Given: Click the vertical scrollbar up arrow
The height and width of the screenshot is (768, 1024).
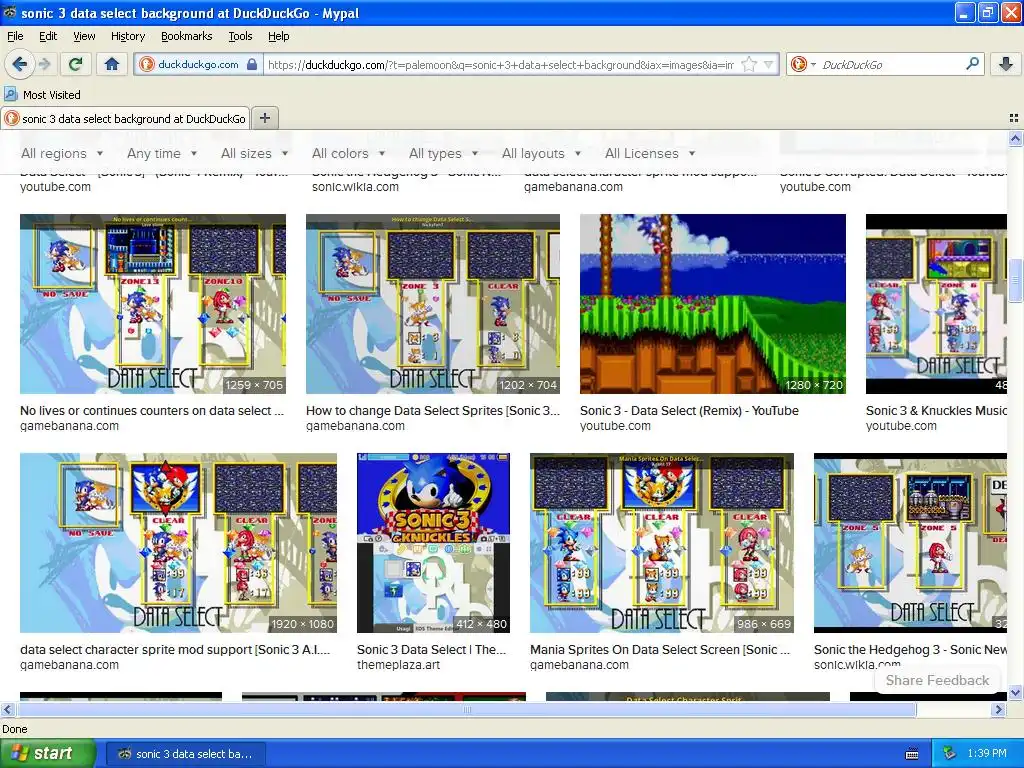Looking at the screenshot, I should pyautogui.click(x=1015, y=138).
